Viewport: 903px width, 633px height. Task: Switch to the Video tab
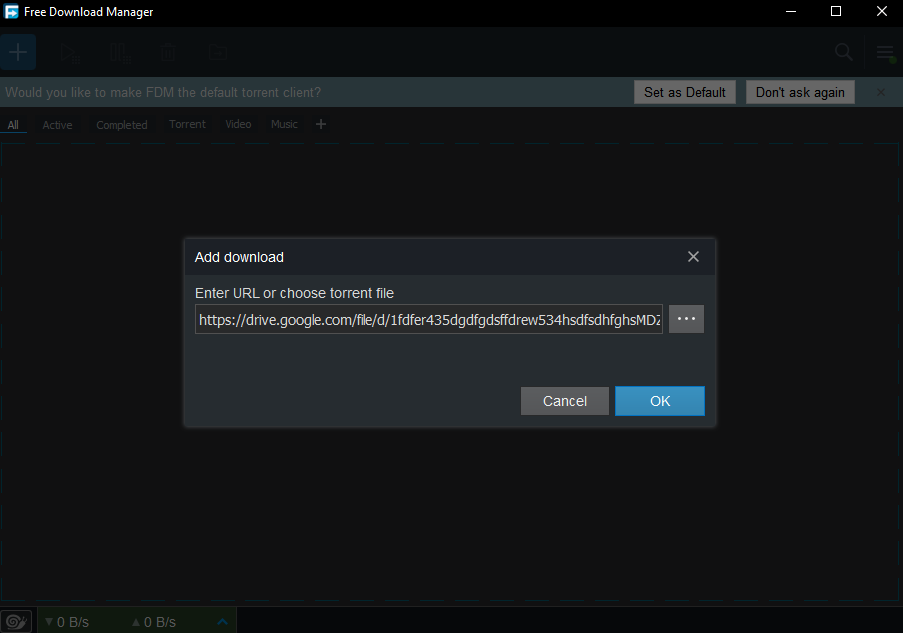pyautogui.click(x=238, y=124)
